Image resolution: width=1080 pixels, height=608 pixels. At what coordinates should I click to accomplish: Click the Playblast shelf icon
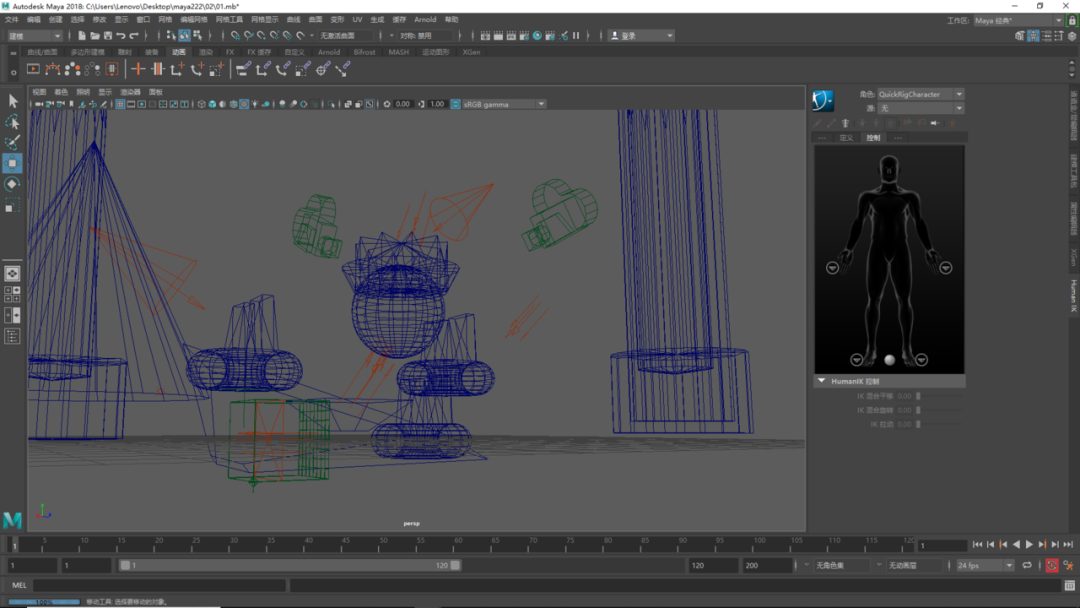pos(33,69)
